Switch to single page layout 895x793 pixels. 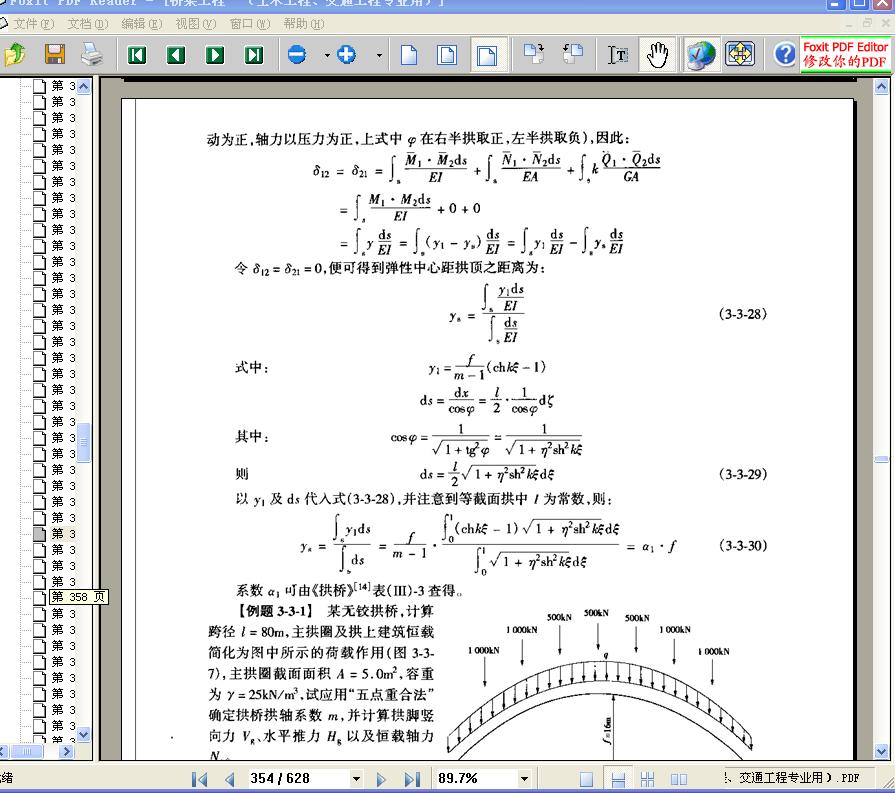pos(586,779)
